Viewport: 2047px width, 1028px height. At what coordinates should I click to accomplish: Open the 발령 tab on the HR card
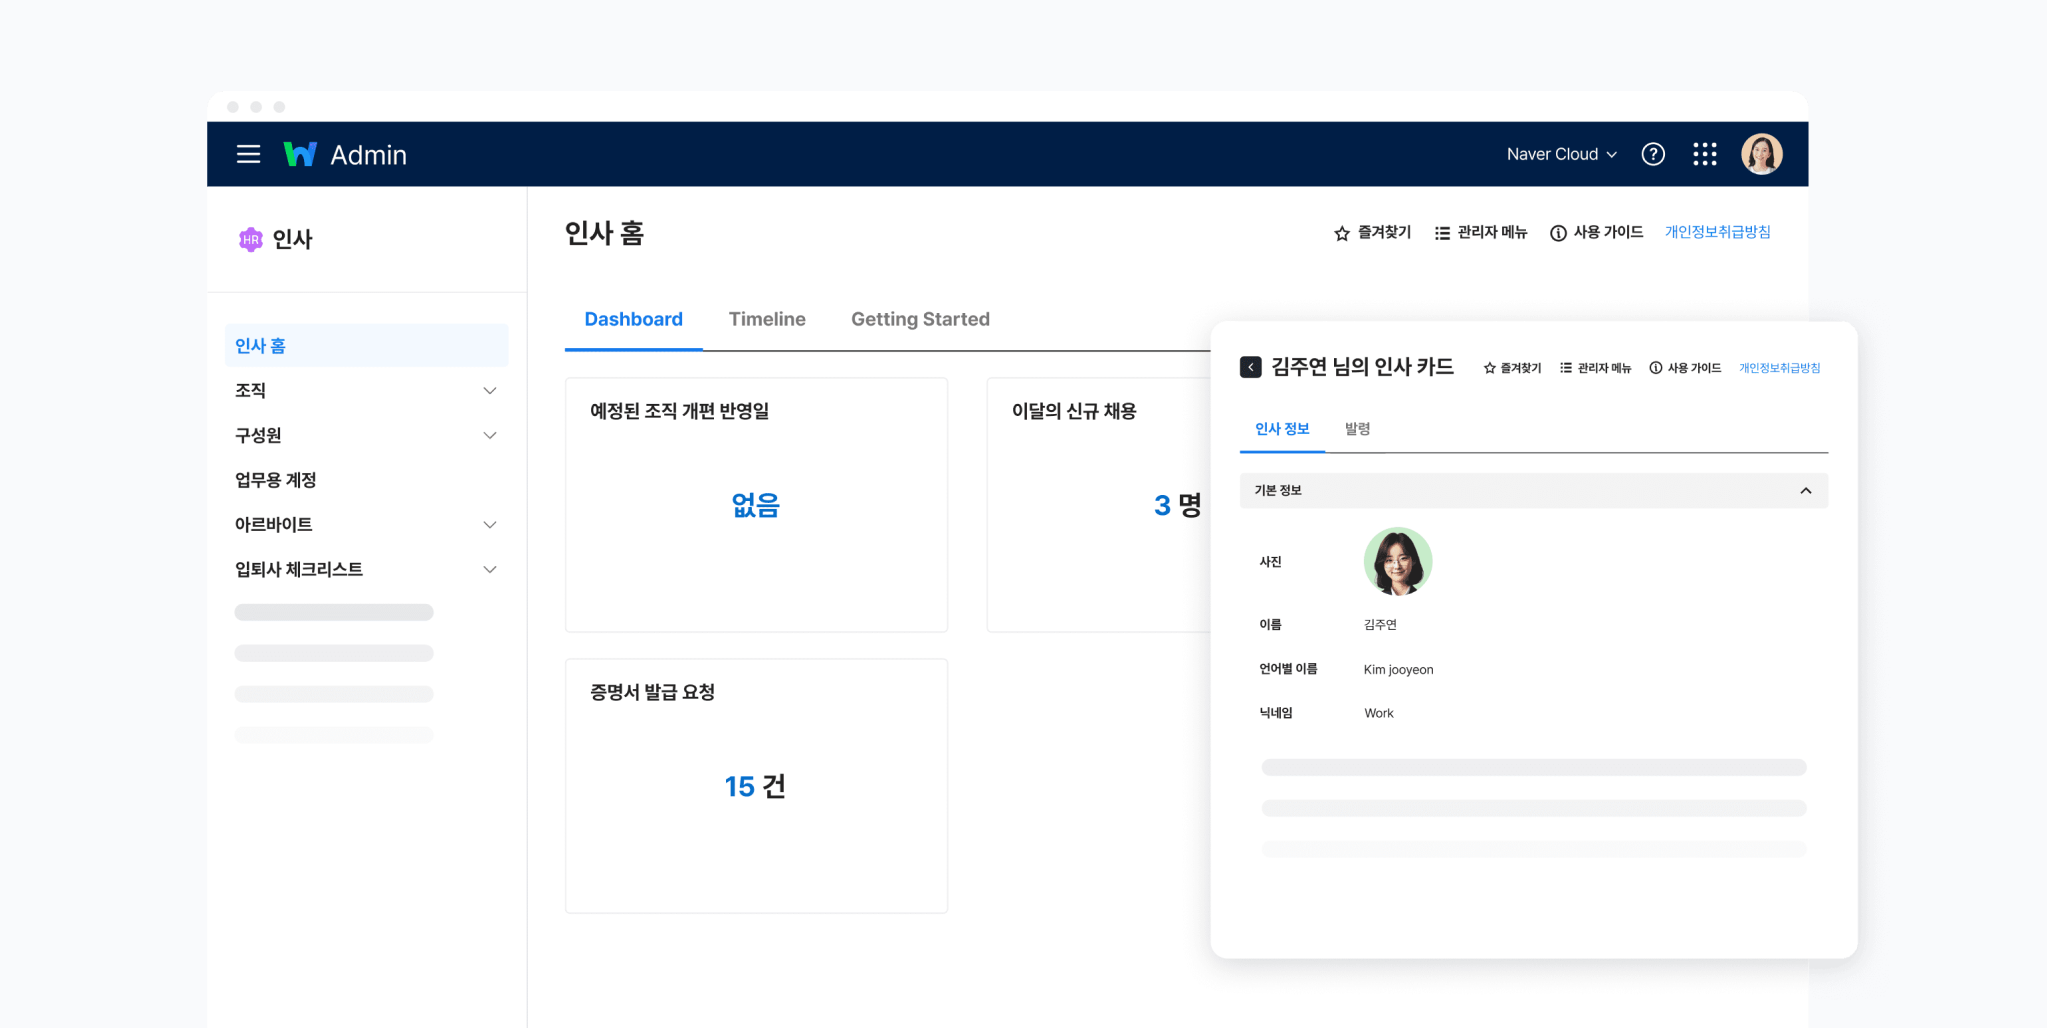pos(1358,429)
